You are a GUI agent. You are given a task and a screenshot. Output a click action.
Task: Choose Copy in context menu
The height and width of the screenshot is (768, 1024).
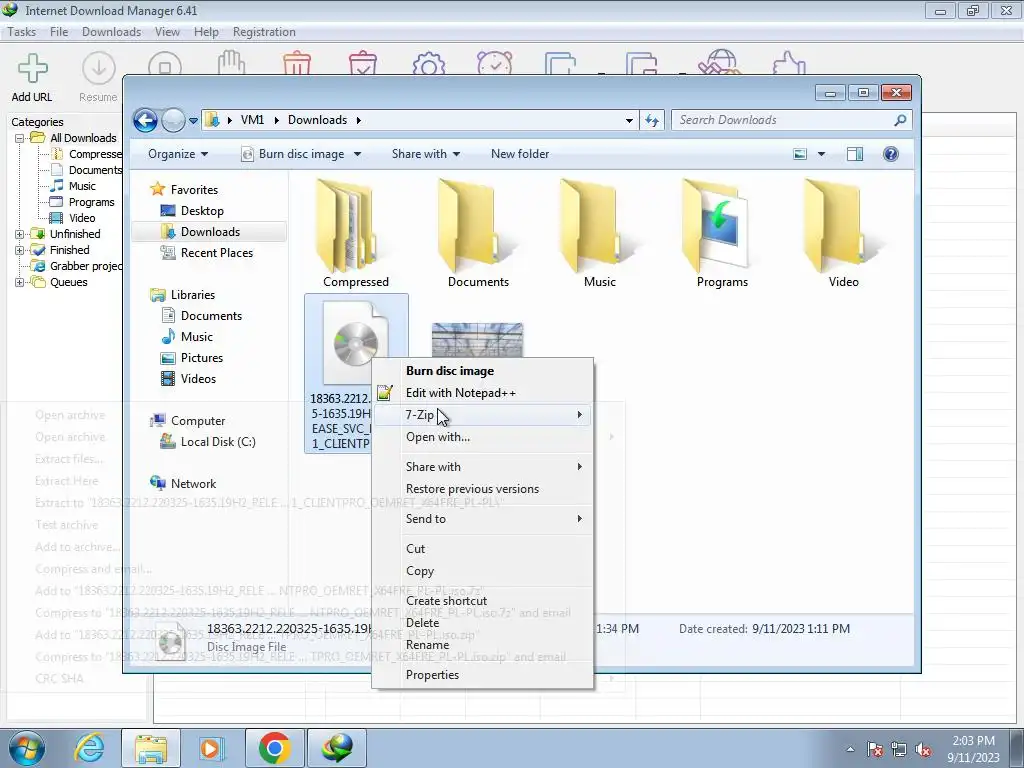pyautogui.click(x=483, y=571)
